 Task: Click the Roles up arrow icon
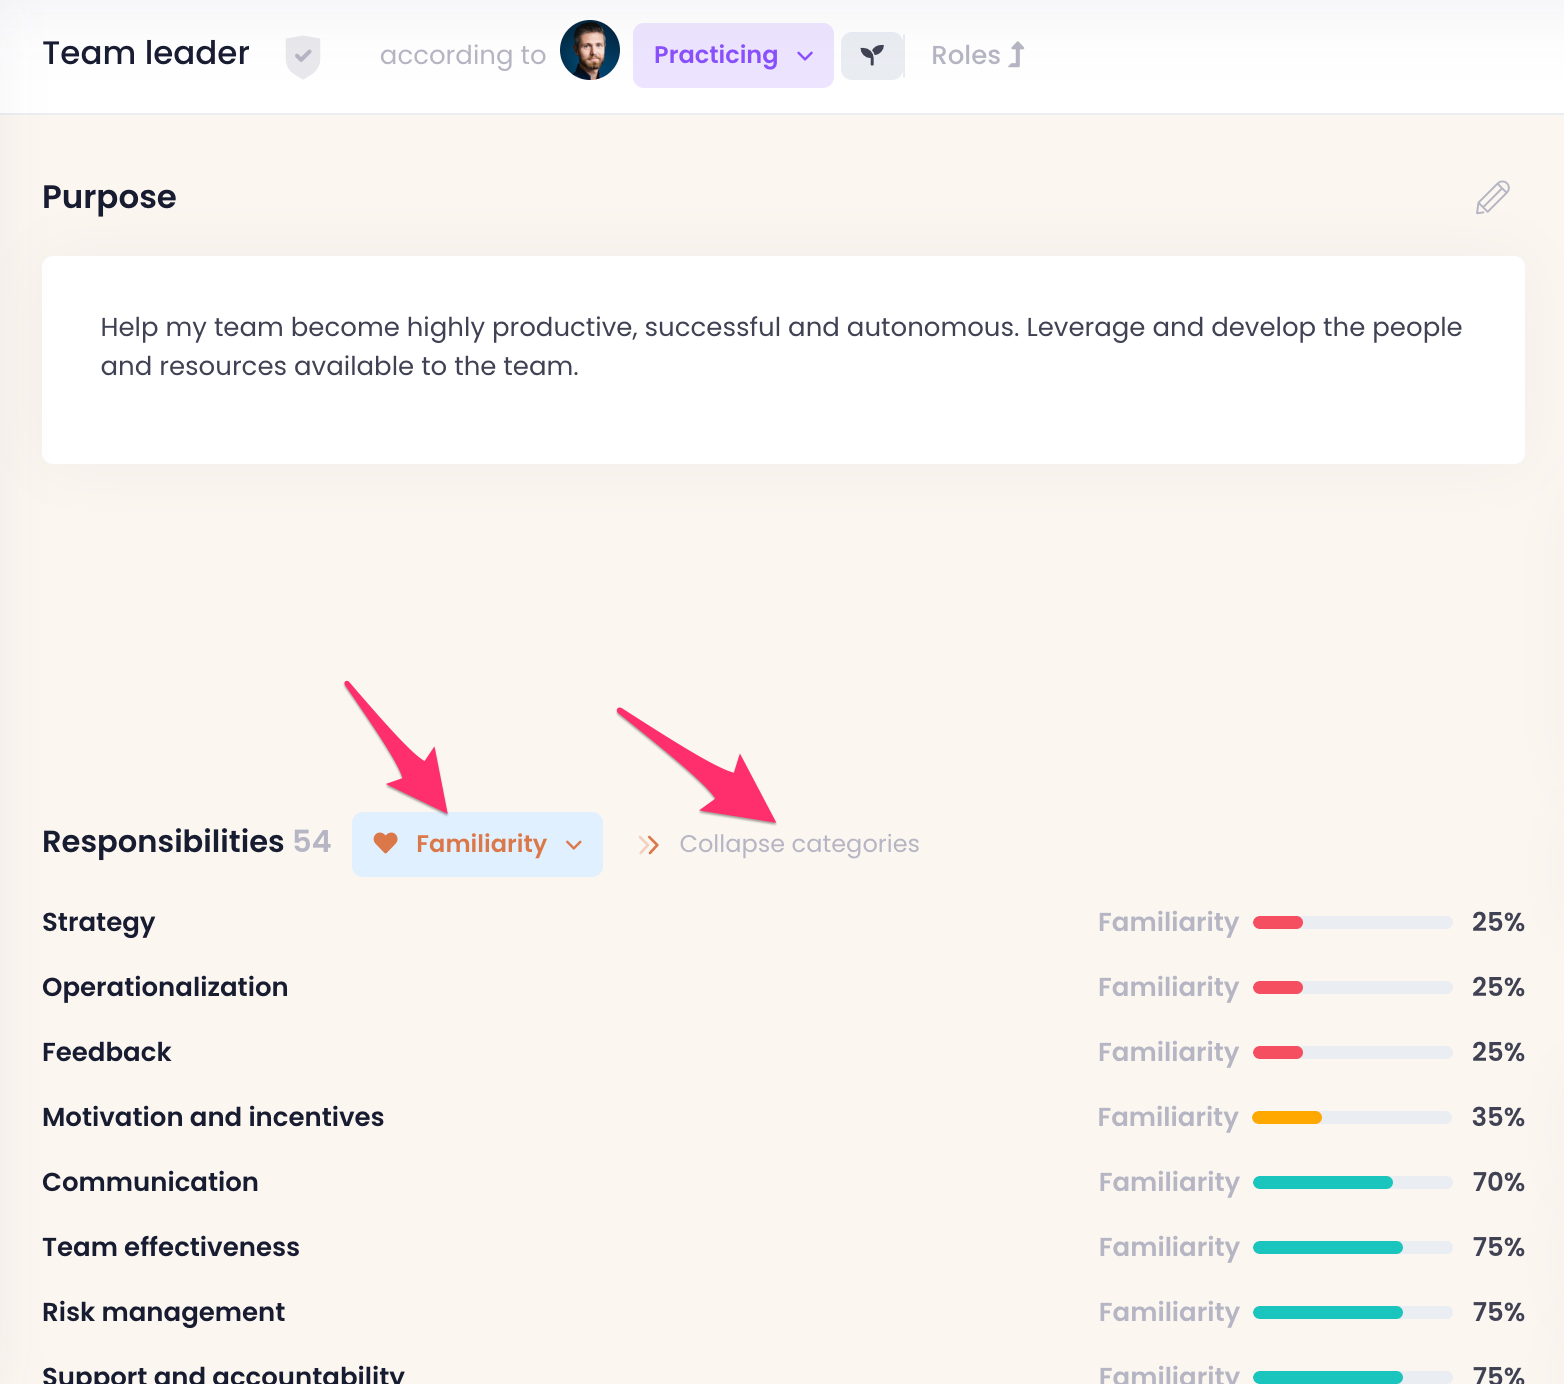[x=1017, y=55]
